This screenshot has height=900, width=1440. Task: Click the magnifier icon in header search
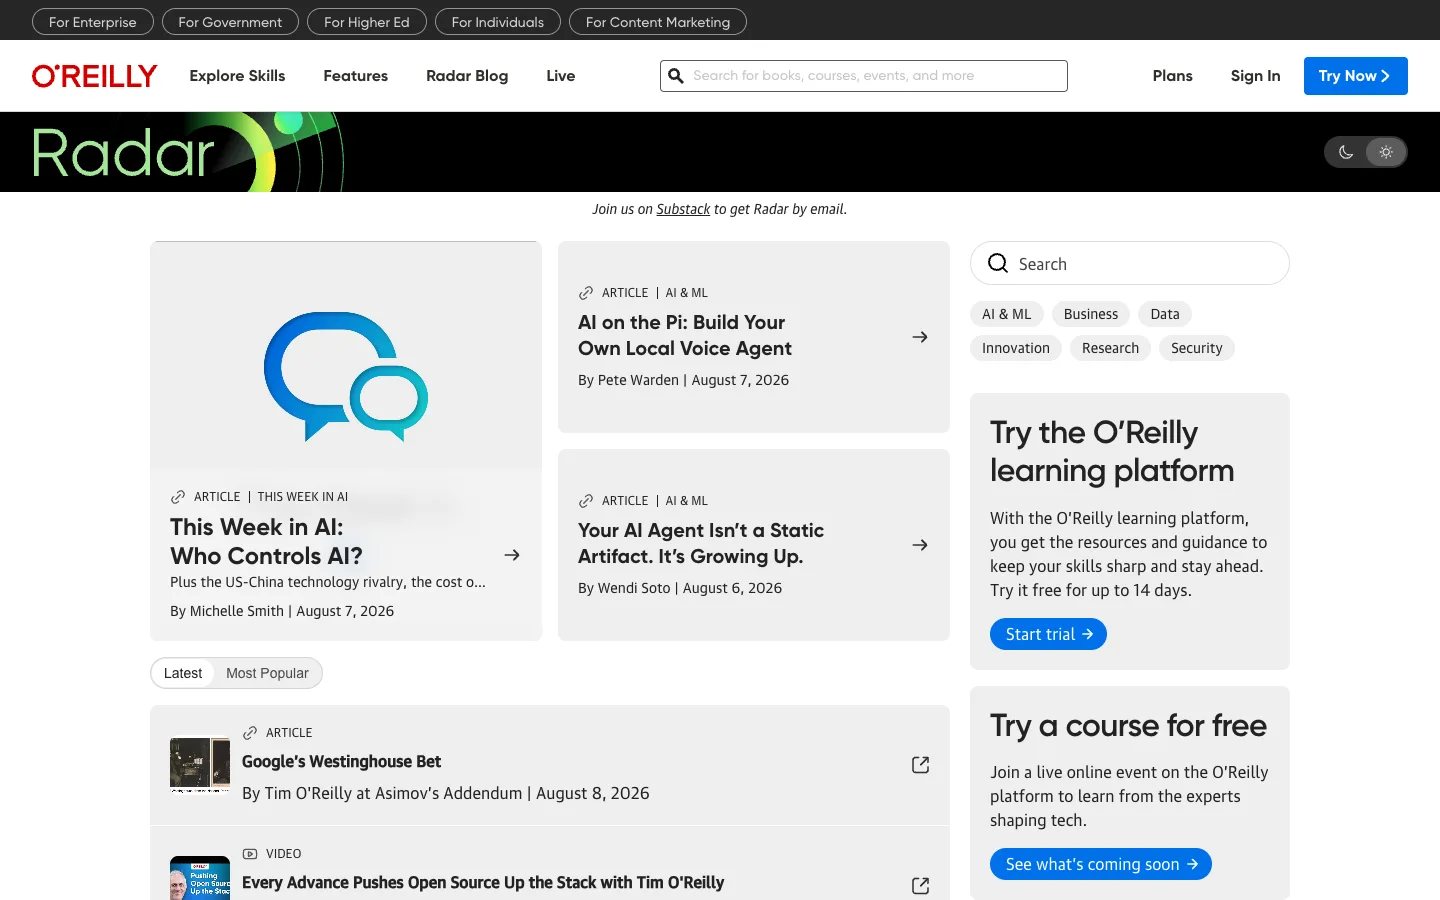tap(676, 76)
